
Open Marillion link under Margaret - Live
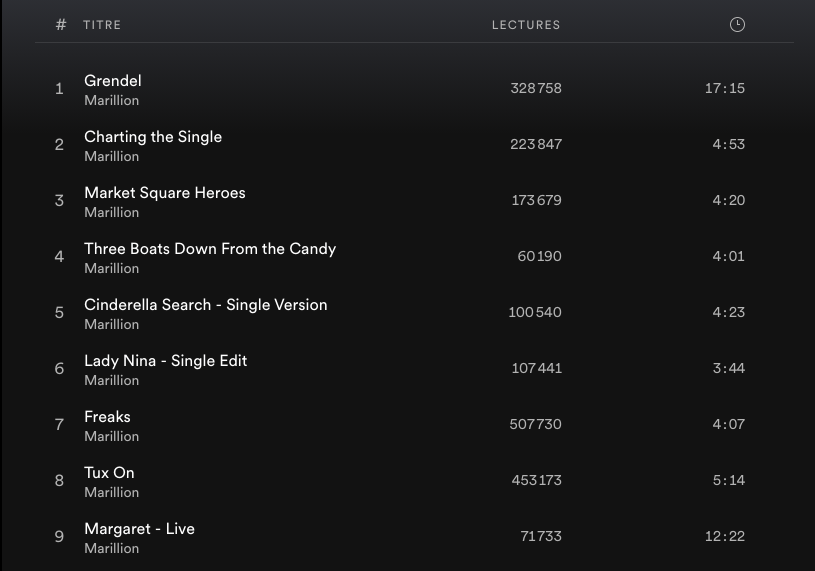(112, 549)
